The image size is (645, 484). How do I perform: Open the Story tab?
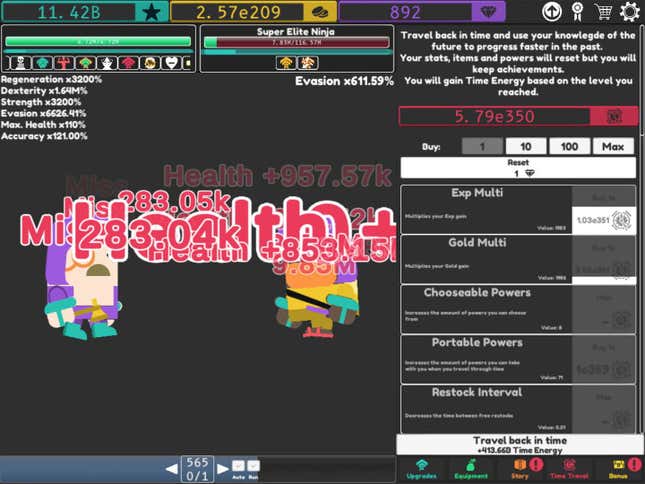[x=520, y=470]
